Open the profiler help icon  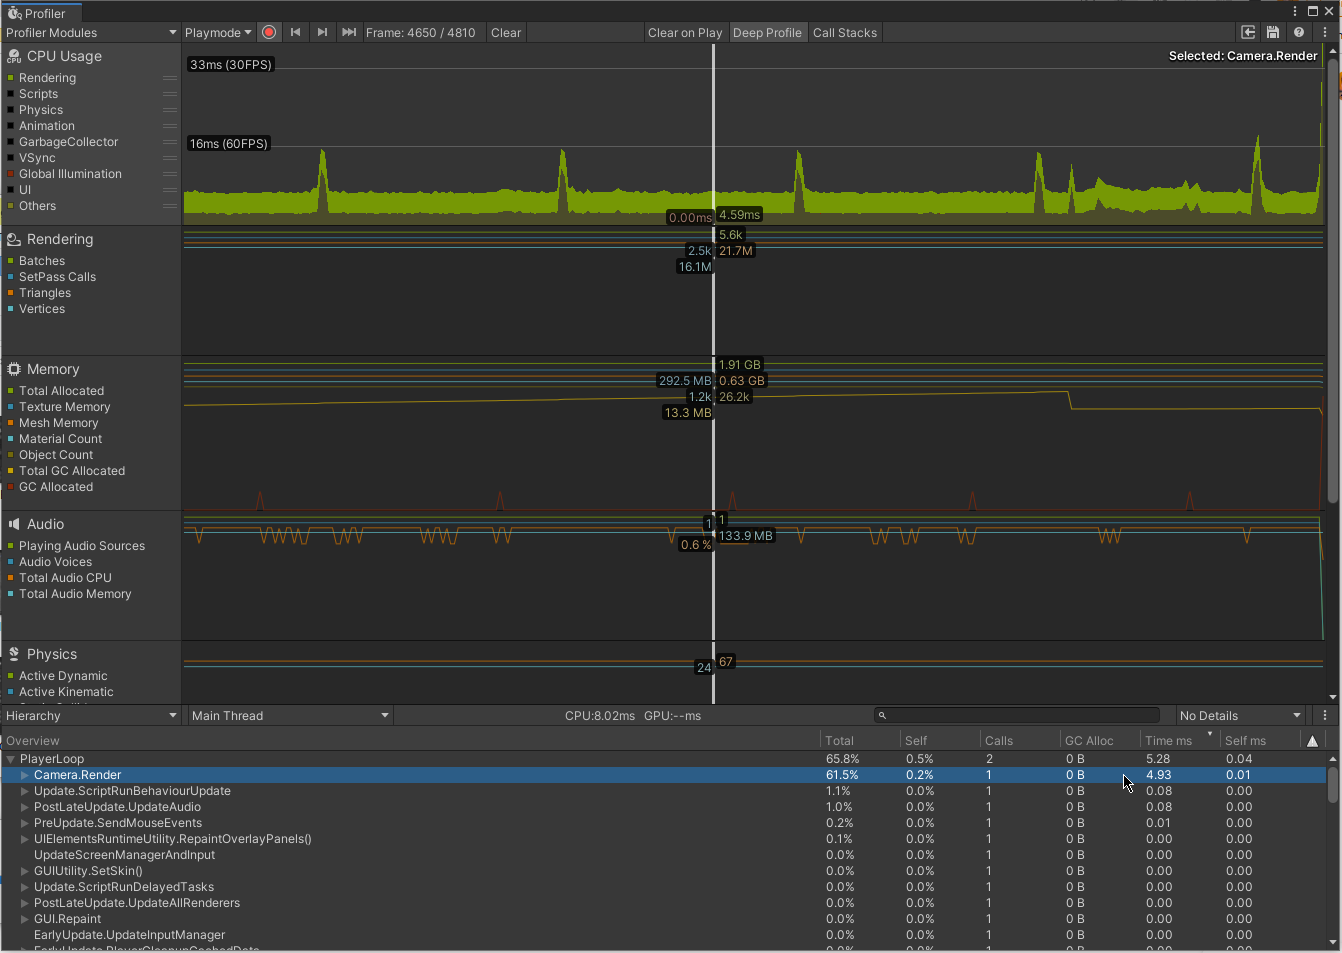1299,32
